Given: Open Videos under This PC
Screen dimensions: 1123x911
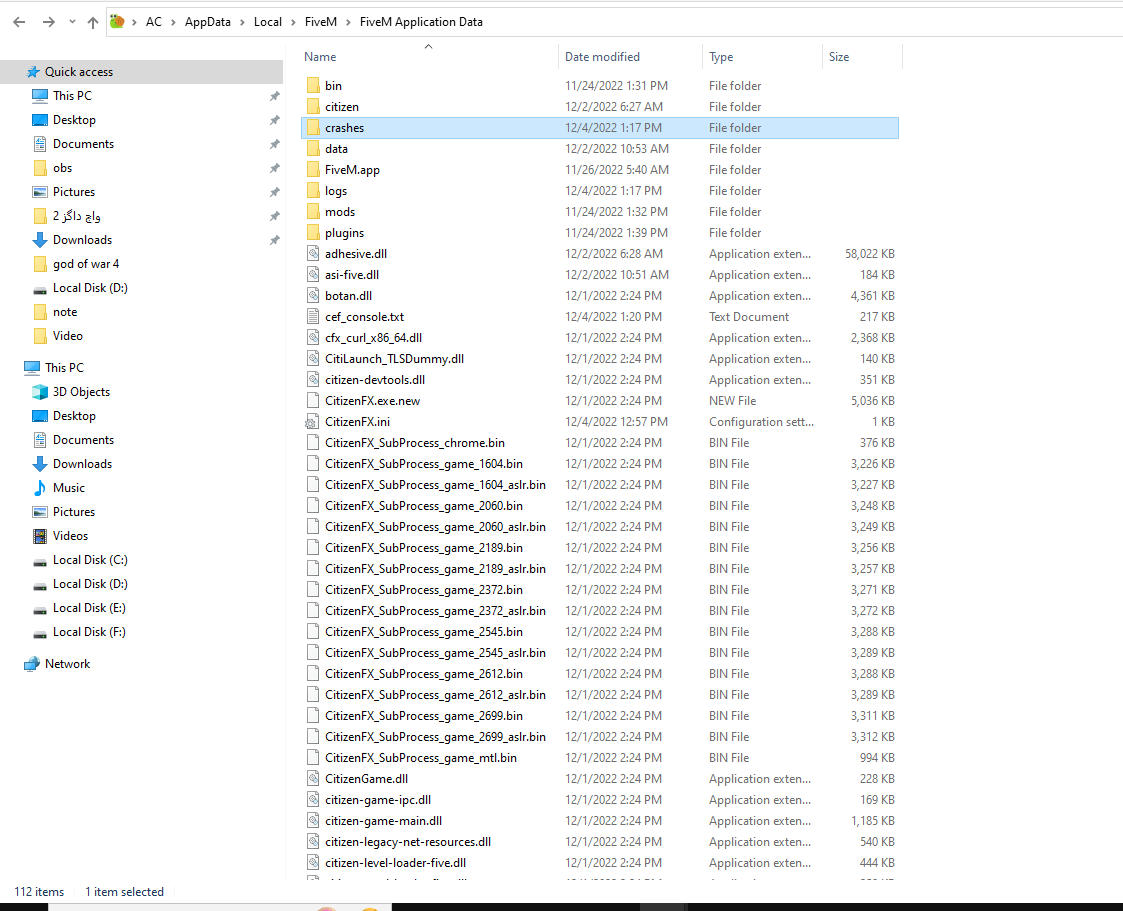Looking at the screenshot, I should click(70, 536).
